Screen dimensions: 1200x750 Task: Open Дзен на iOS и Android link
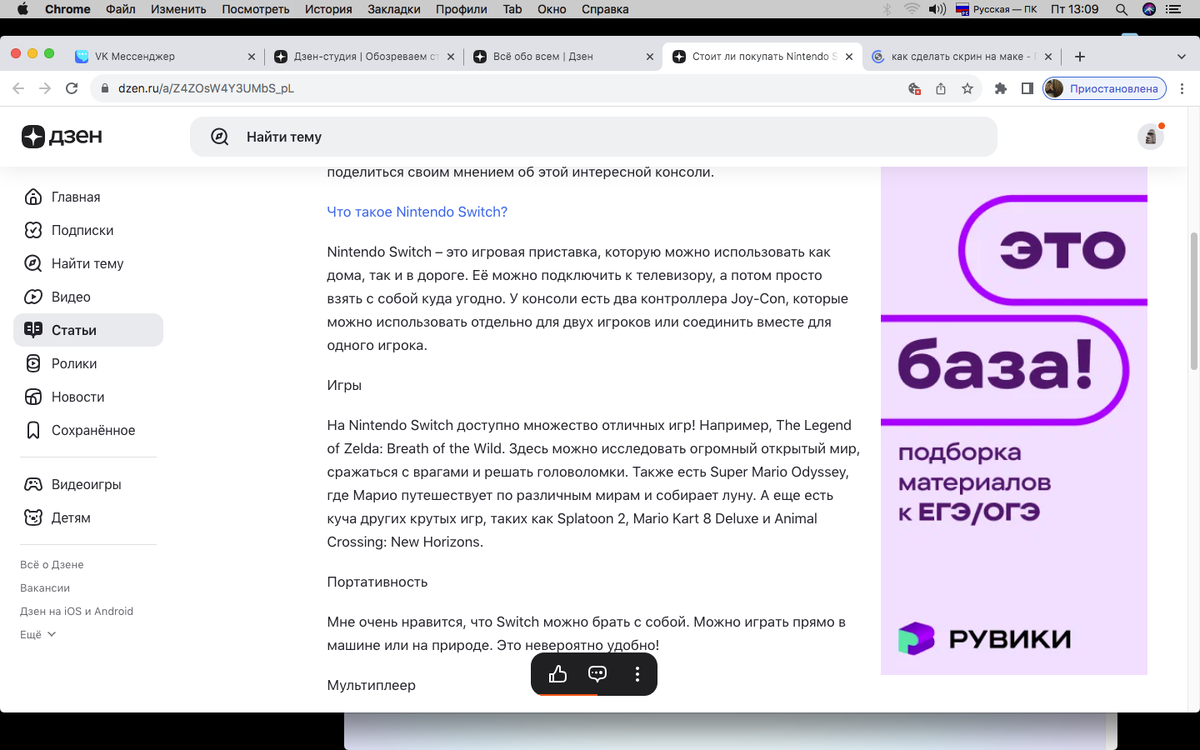pos(76,611)
